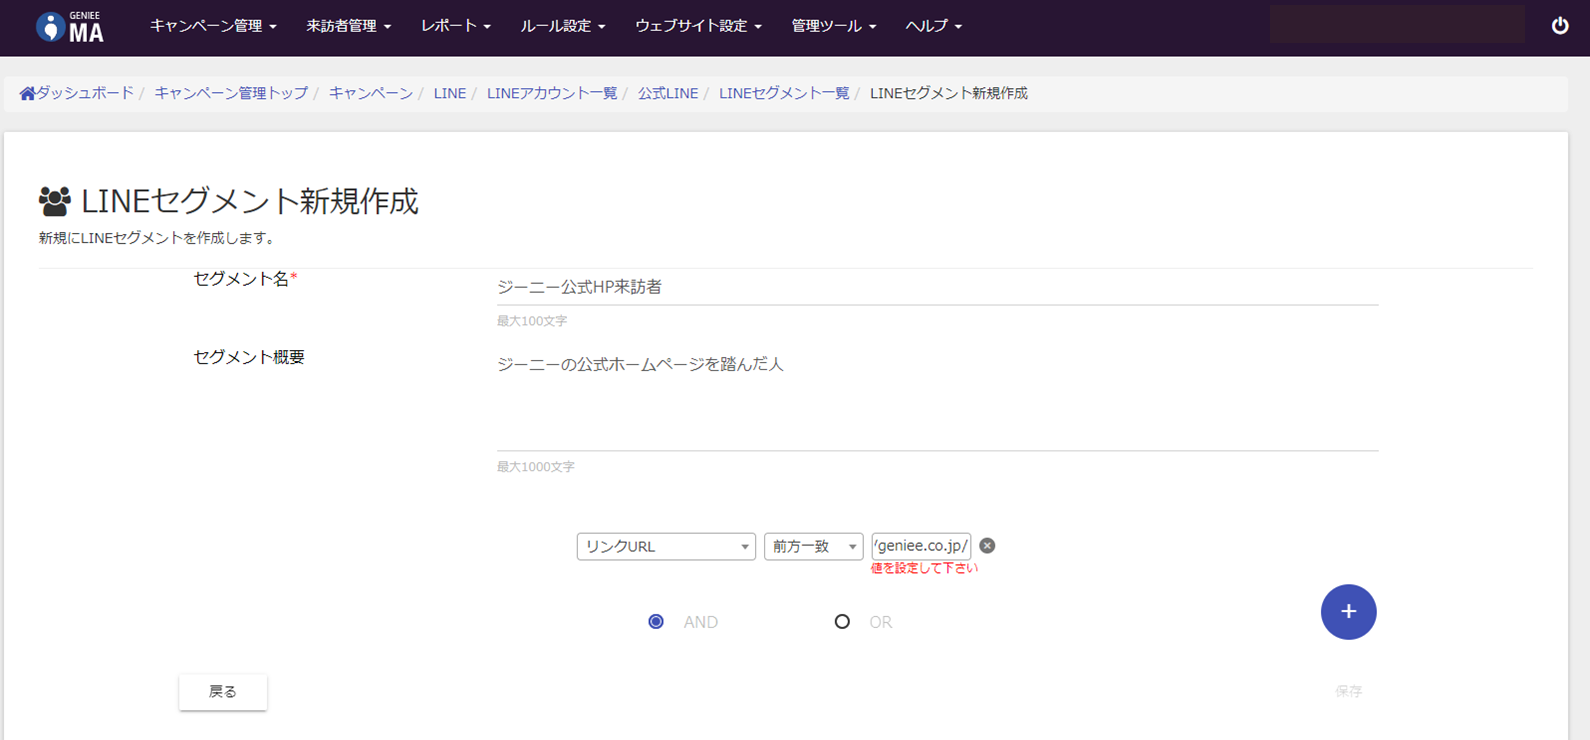Viewport: 1590px width, 740px height.
Task: Click the home icon in breadcrumb
Action: tap(27, 93)
